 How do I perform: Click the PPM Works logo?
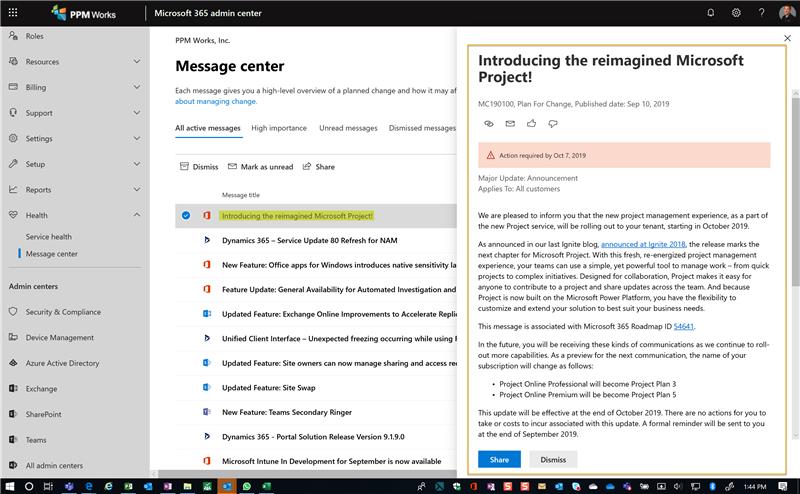[x=83, y=13]
